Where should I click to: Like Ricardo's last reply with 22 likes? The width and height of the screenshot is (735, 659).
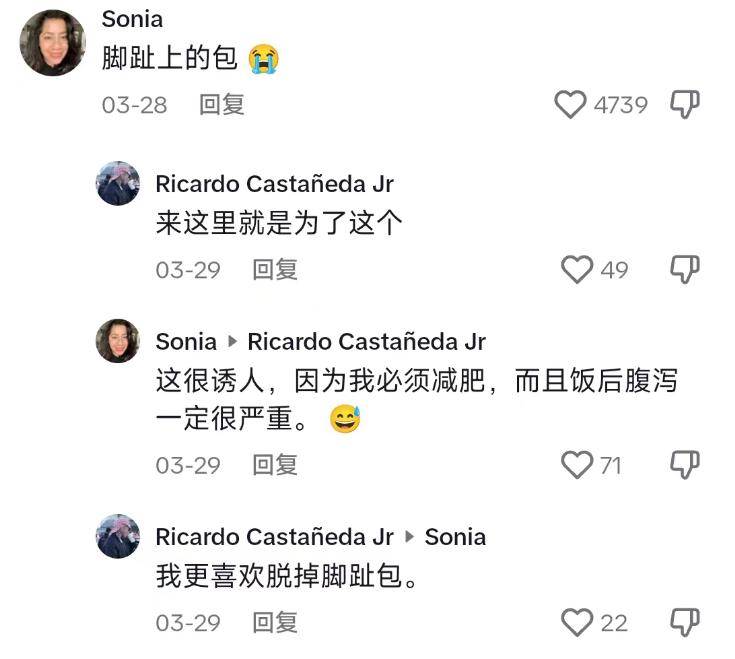point(577,622)
